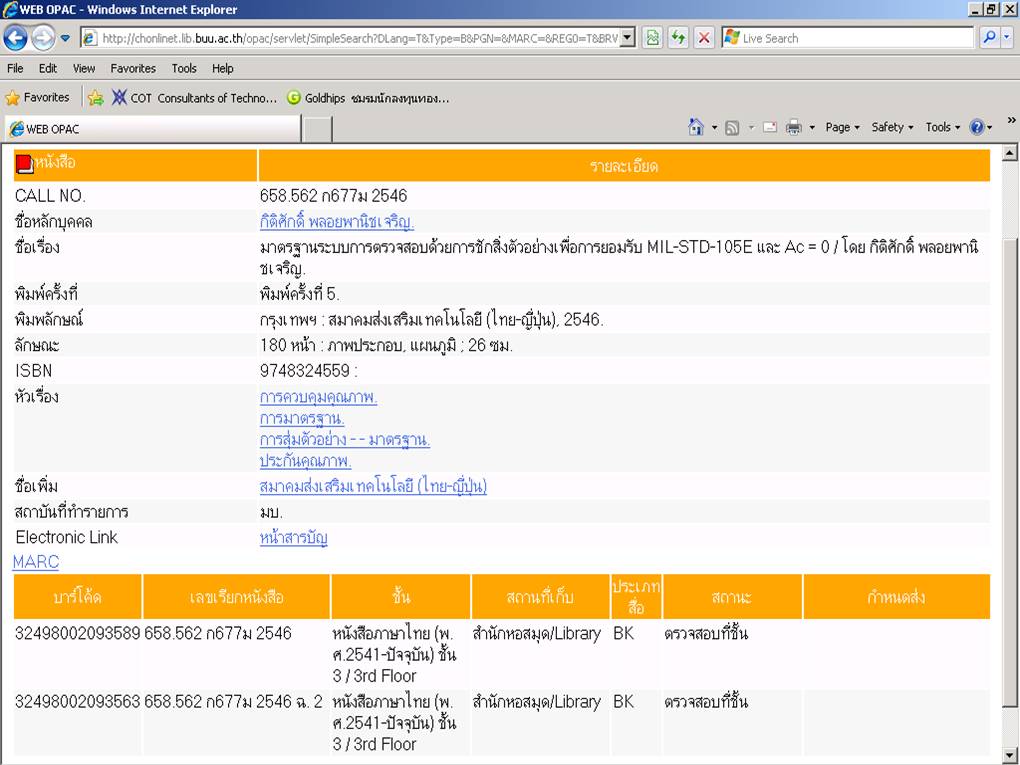Select the WEB OPAC tab
Image resolution: width=1020 pixels, height=765 pixels.
coord(154,129)
